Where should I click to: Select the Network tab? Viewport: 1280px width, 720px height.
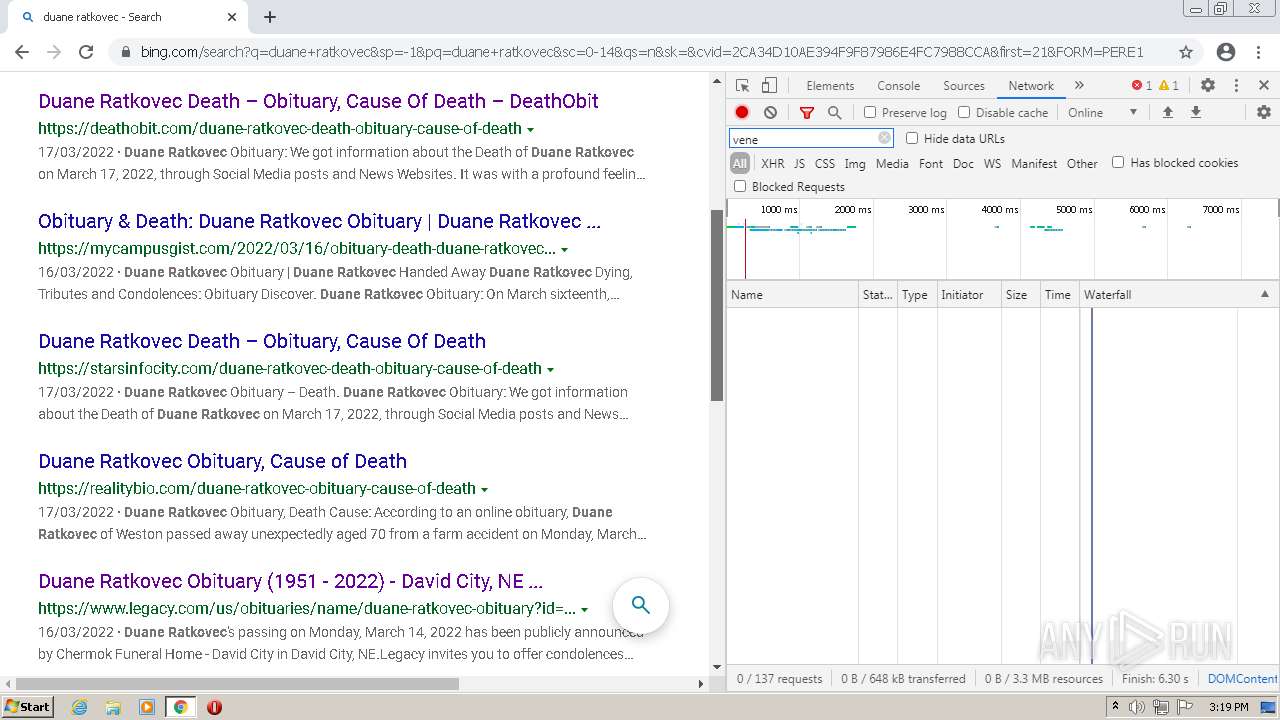point(1031,86)
